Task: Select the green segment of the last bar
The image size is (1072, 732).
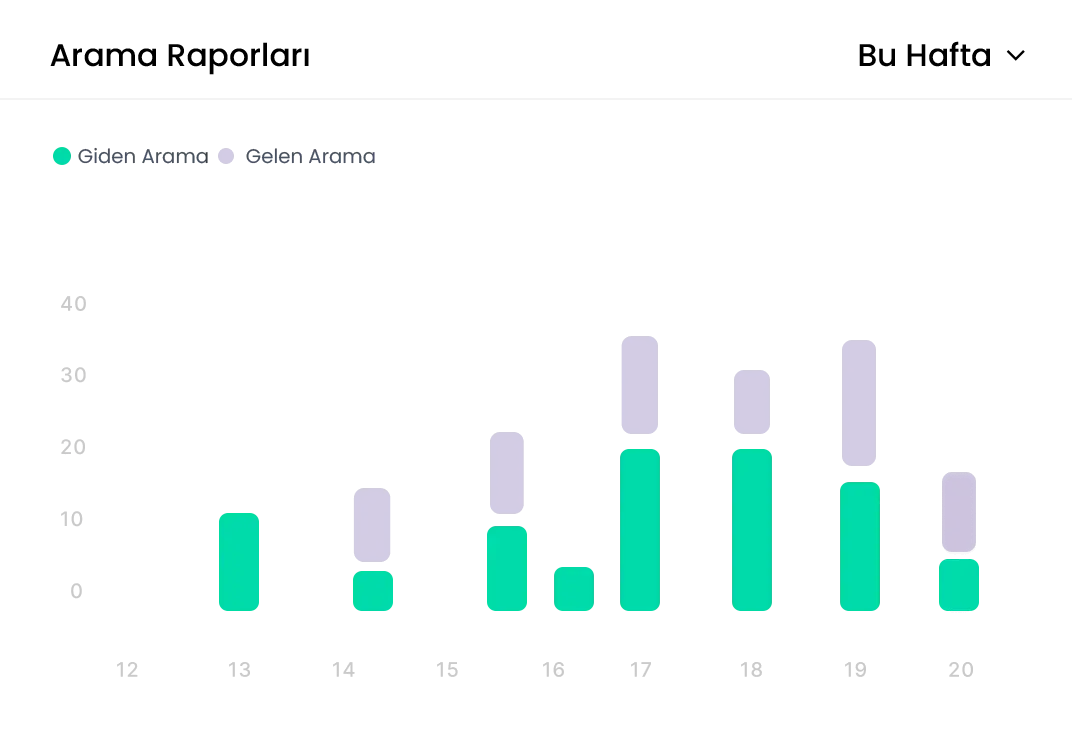Action: [x=959, y=586]
